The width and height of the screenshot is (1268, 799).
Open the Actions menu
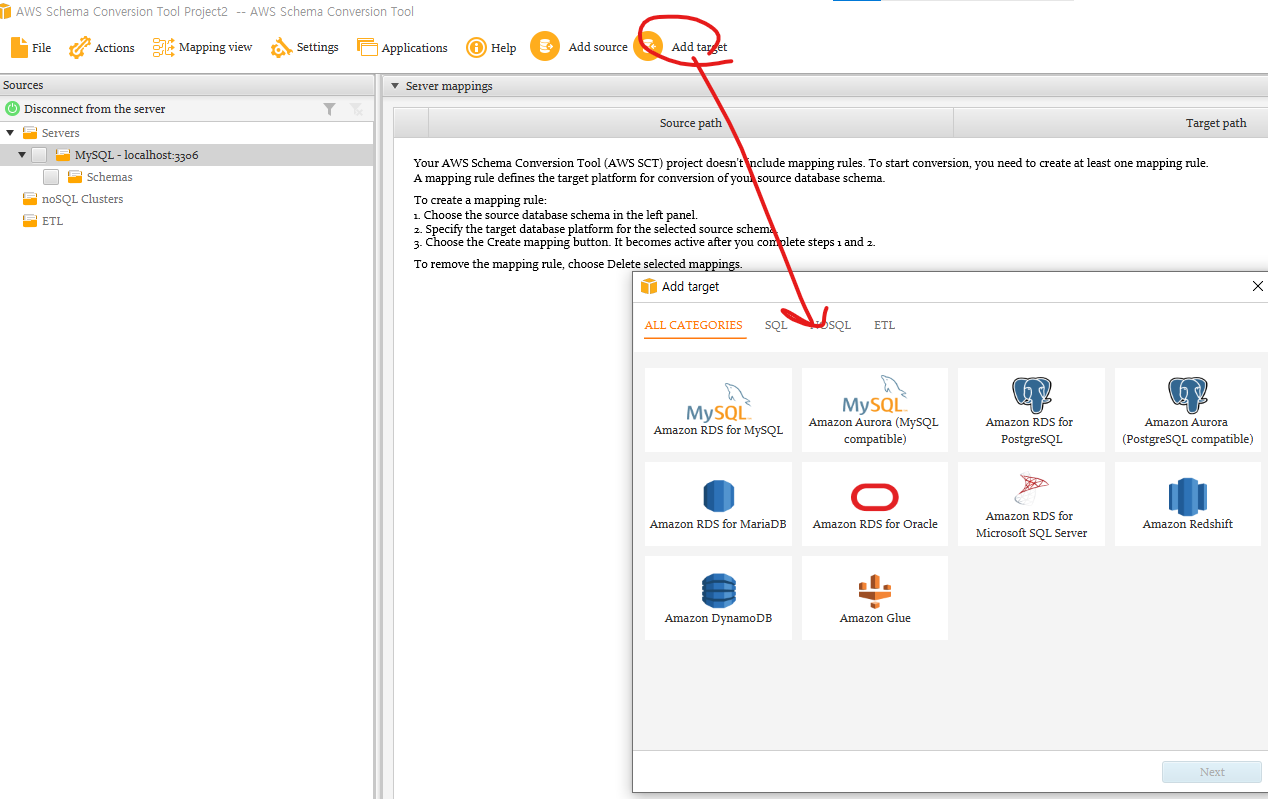tap(102, 47)
